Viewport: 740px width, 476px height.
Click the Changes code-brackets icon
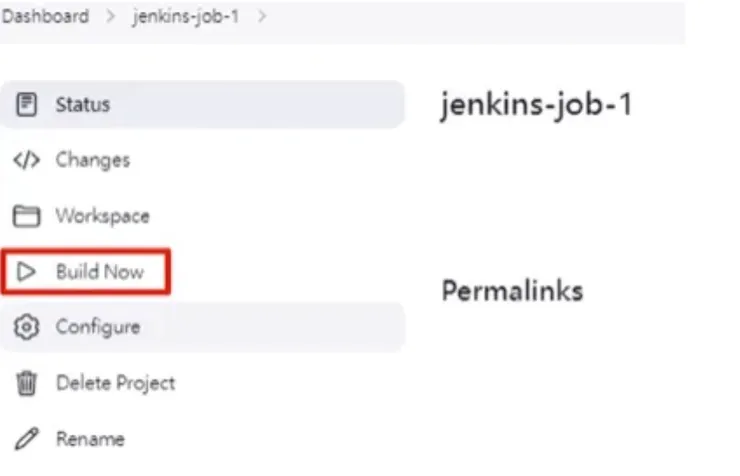pos(27,160)
